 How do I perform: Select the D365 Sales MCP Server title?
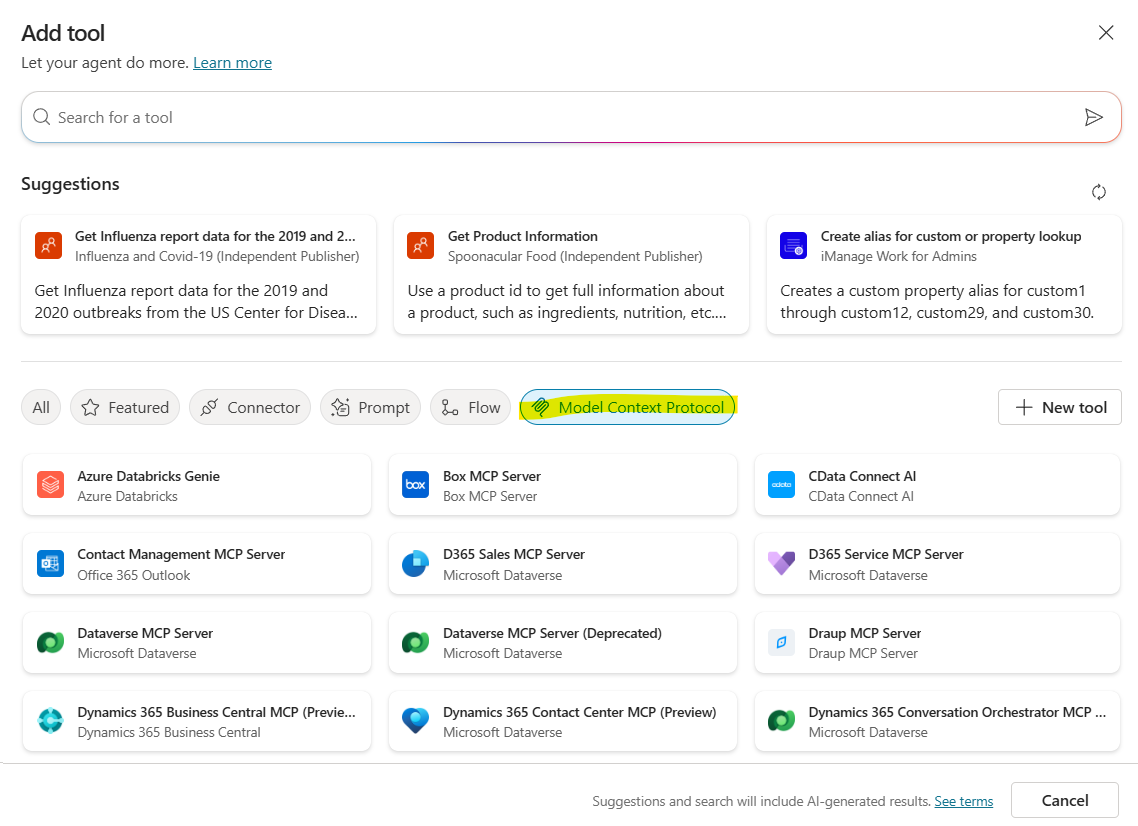point(514,555)
